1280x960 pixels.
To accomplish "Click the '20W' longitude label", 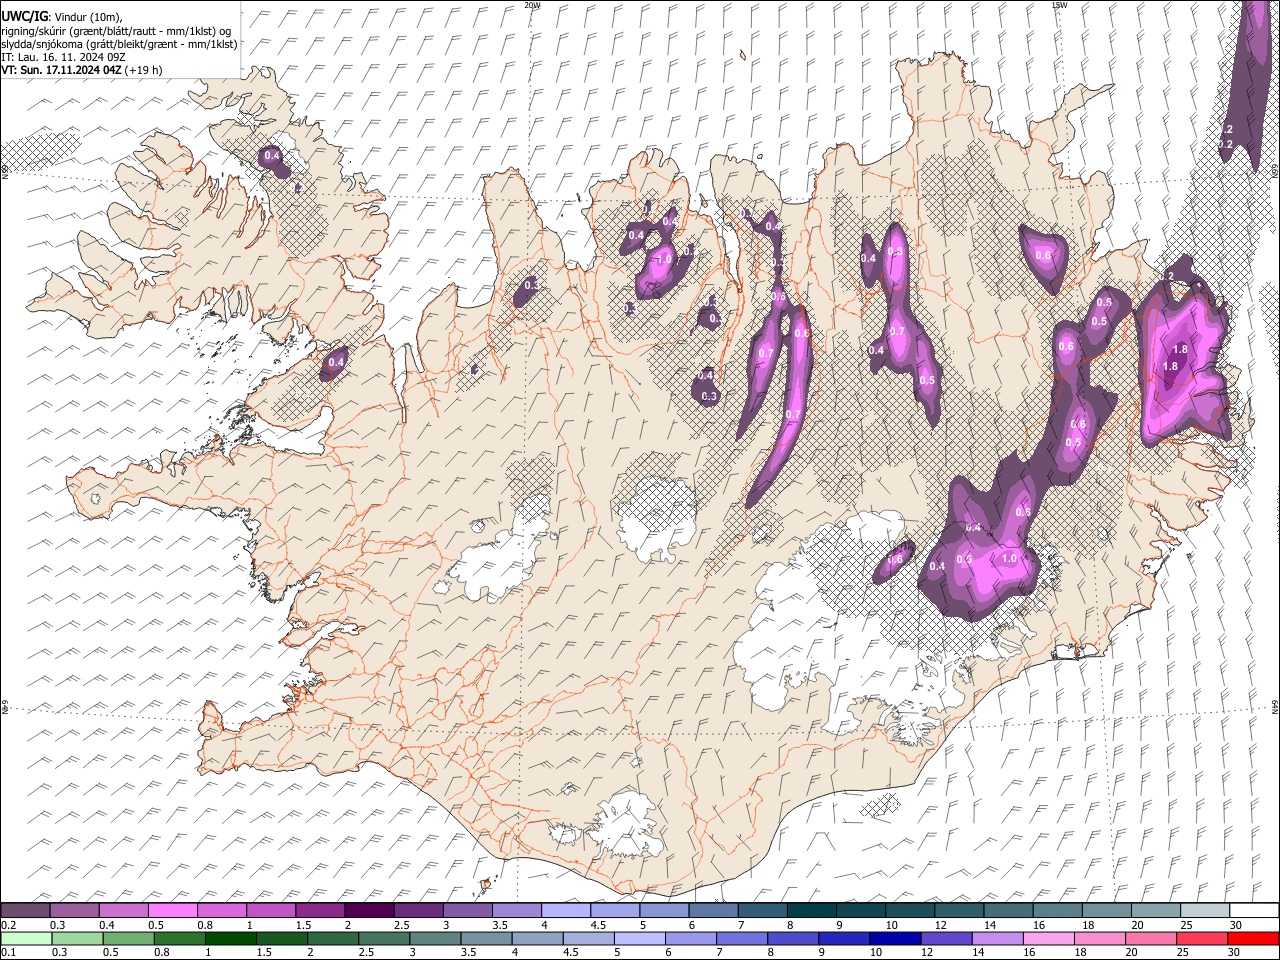I will click(x=532, y=5).
